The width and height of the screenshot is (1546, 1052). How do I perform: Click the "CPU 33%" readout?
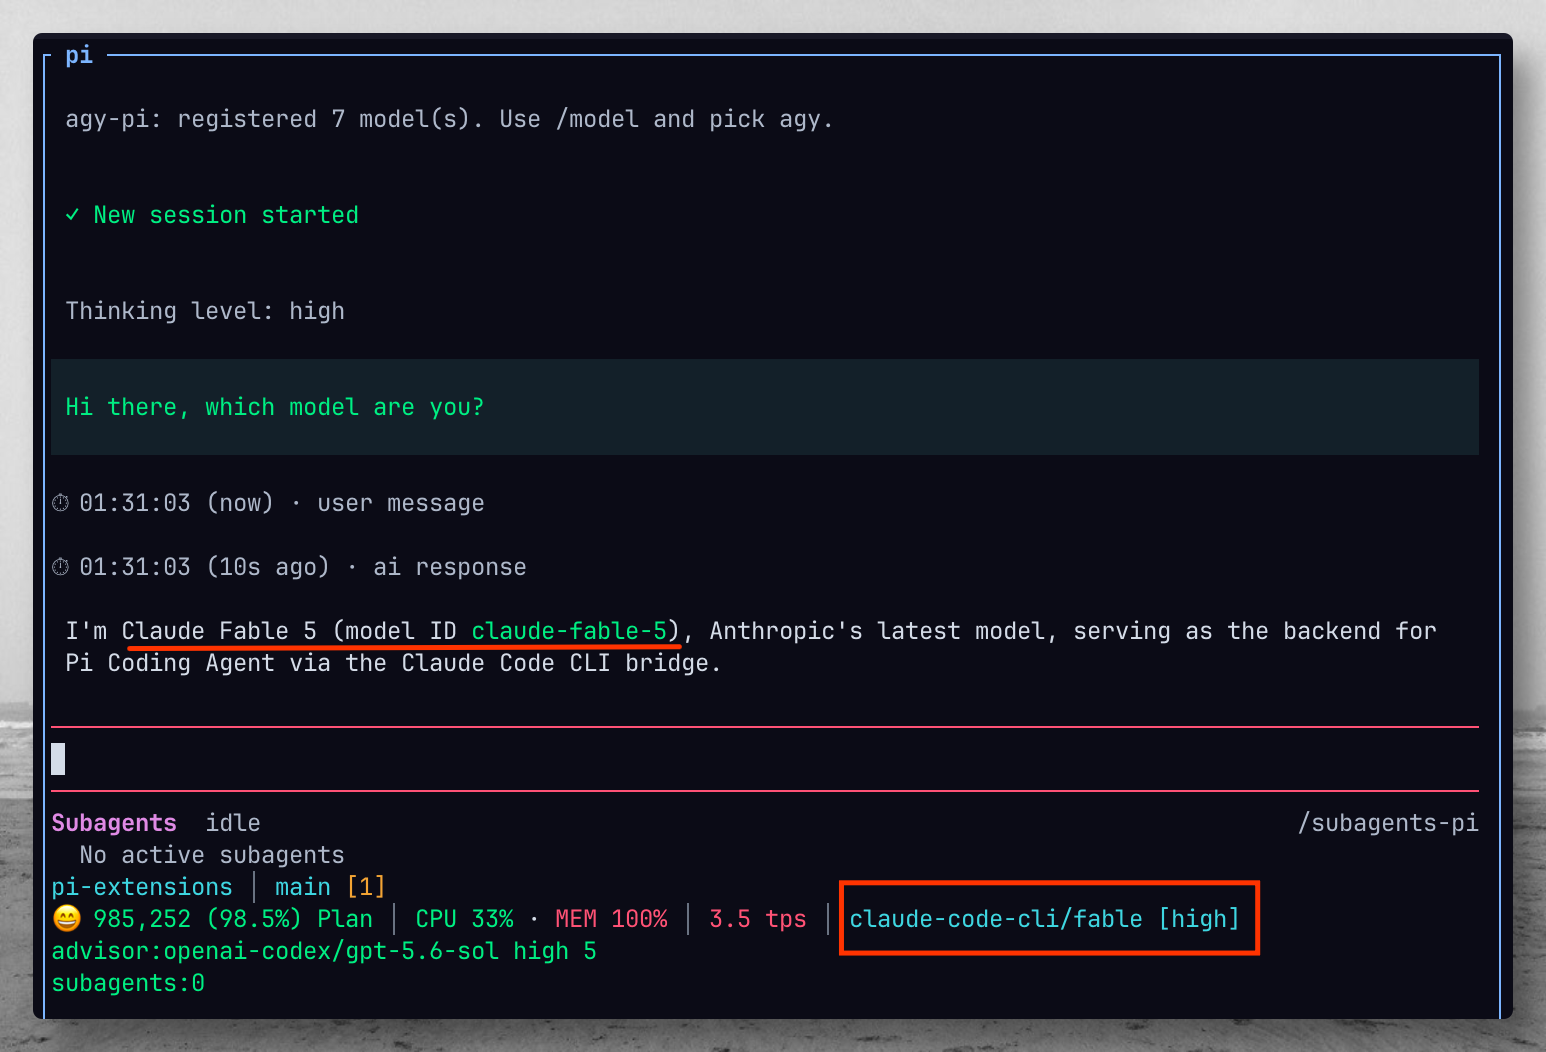pyautogui.click(x=464, y=919)
